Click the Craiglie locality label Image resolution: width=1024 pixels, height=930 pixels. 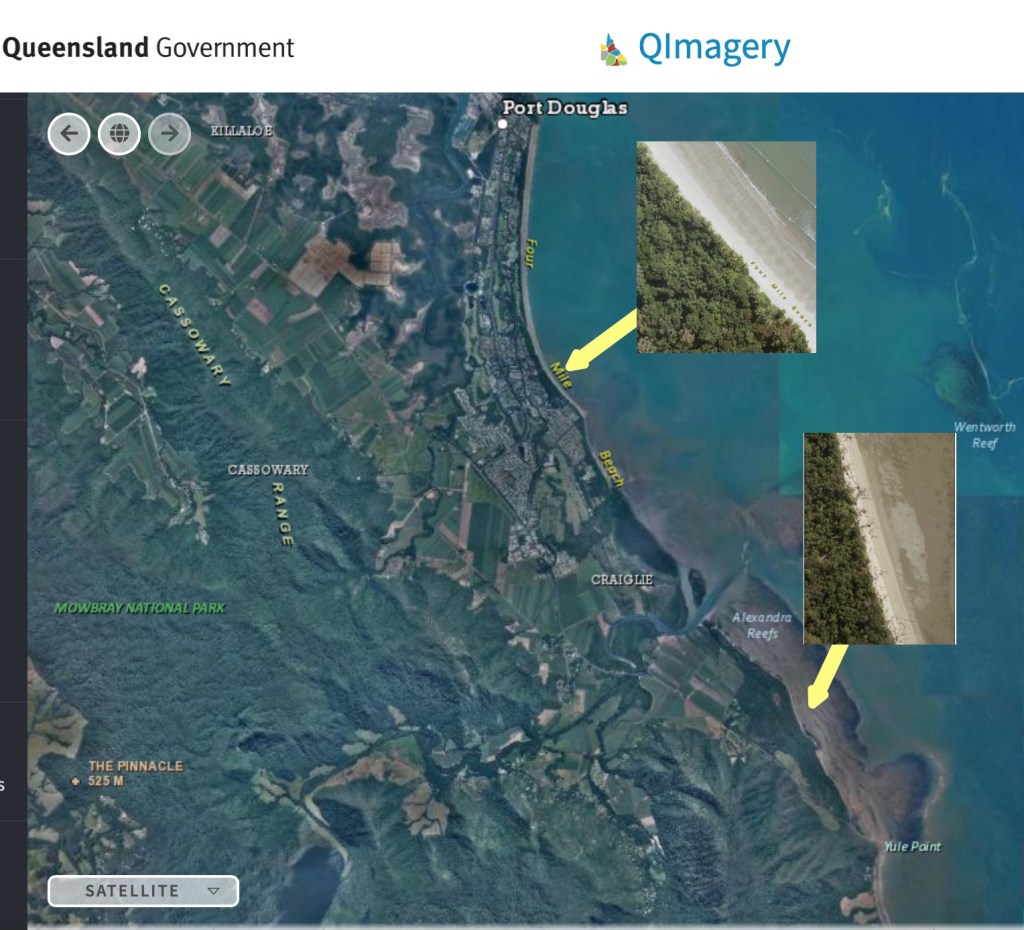pyautogui.click(x=621, y=580)
